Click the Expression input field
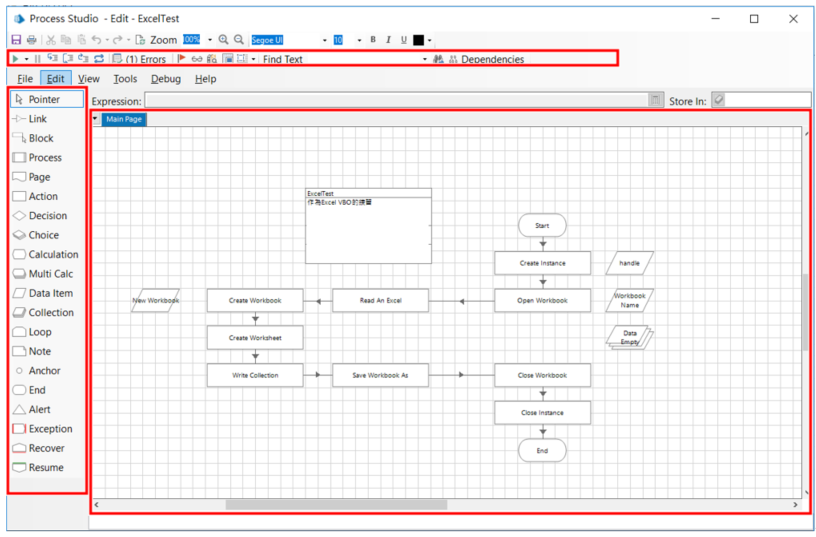 click(397, 100)
